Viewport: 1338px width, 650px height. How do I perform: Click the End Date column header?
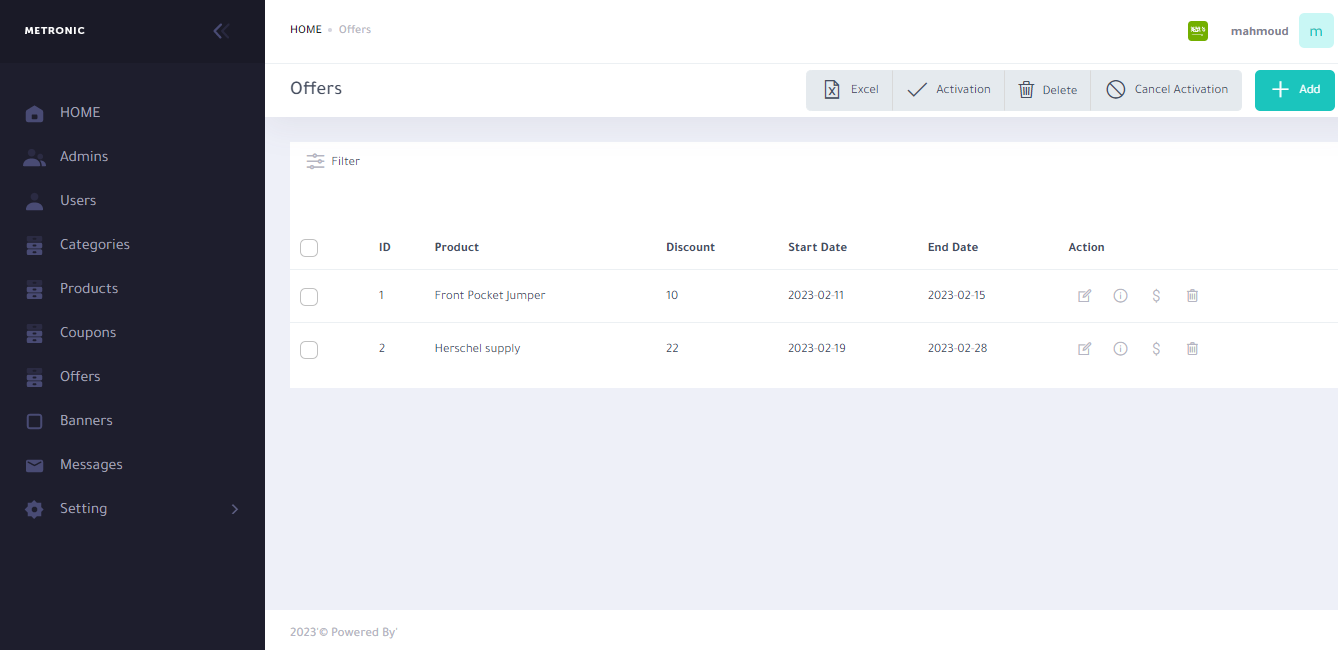click(x=953, y=247)
